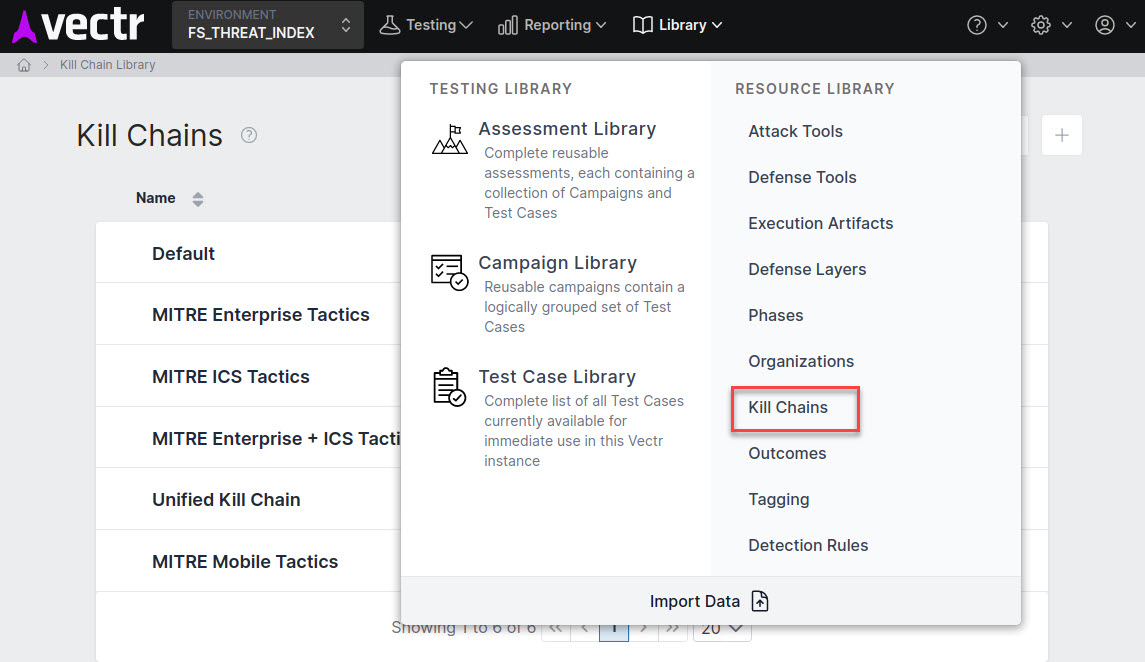Image resolution: width=1145 pixels, height=662 pixels.
Task: Open the Assessment Library link
Action: [x=567, y=128]
